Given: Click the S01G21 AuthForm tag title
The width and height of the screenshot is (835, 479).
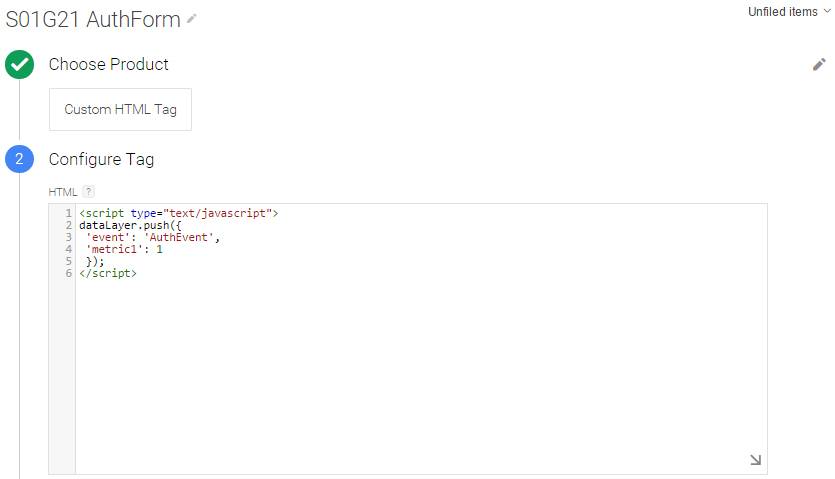Looking at the screenshot, I should tap(93, 19).
